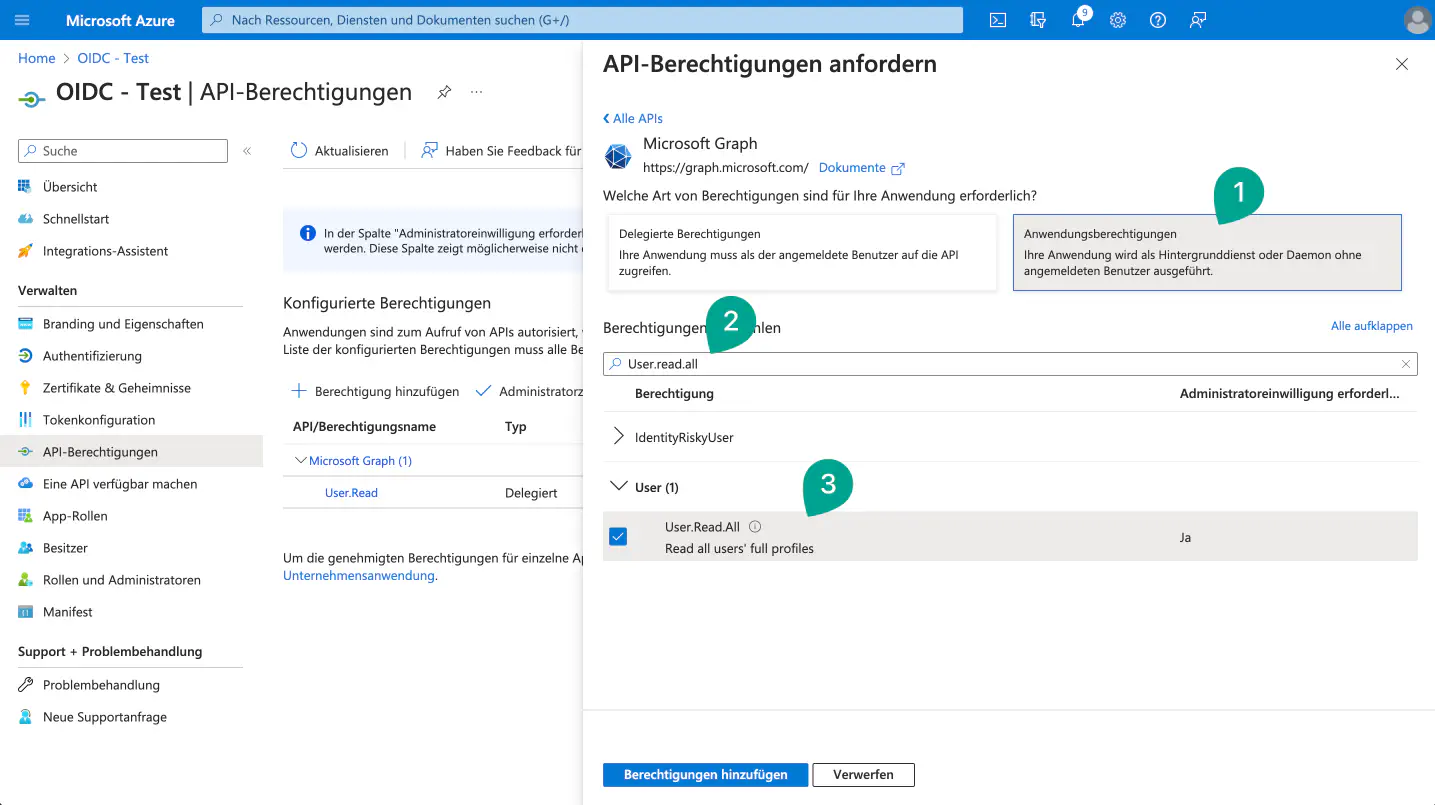The height and width of the screenshot is (805, 1435).
Task: Click the Azure global search field
Action: (582, 20)
